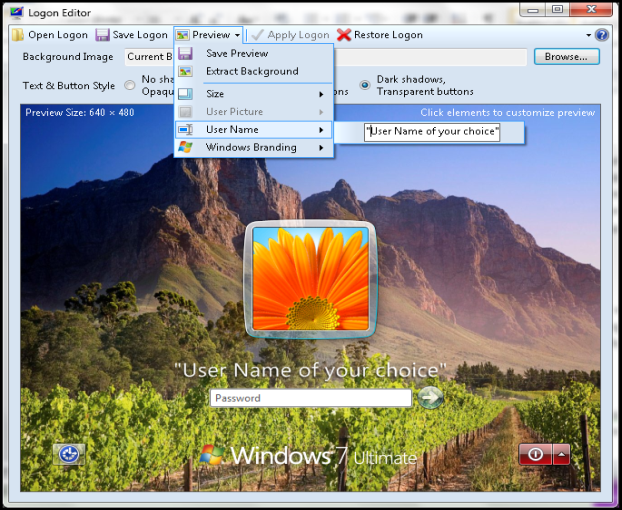Viewport: 622px width, 510px height.
Task: Expand the Size submenu arrow
Action: (x=321, y=94)
